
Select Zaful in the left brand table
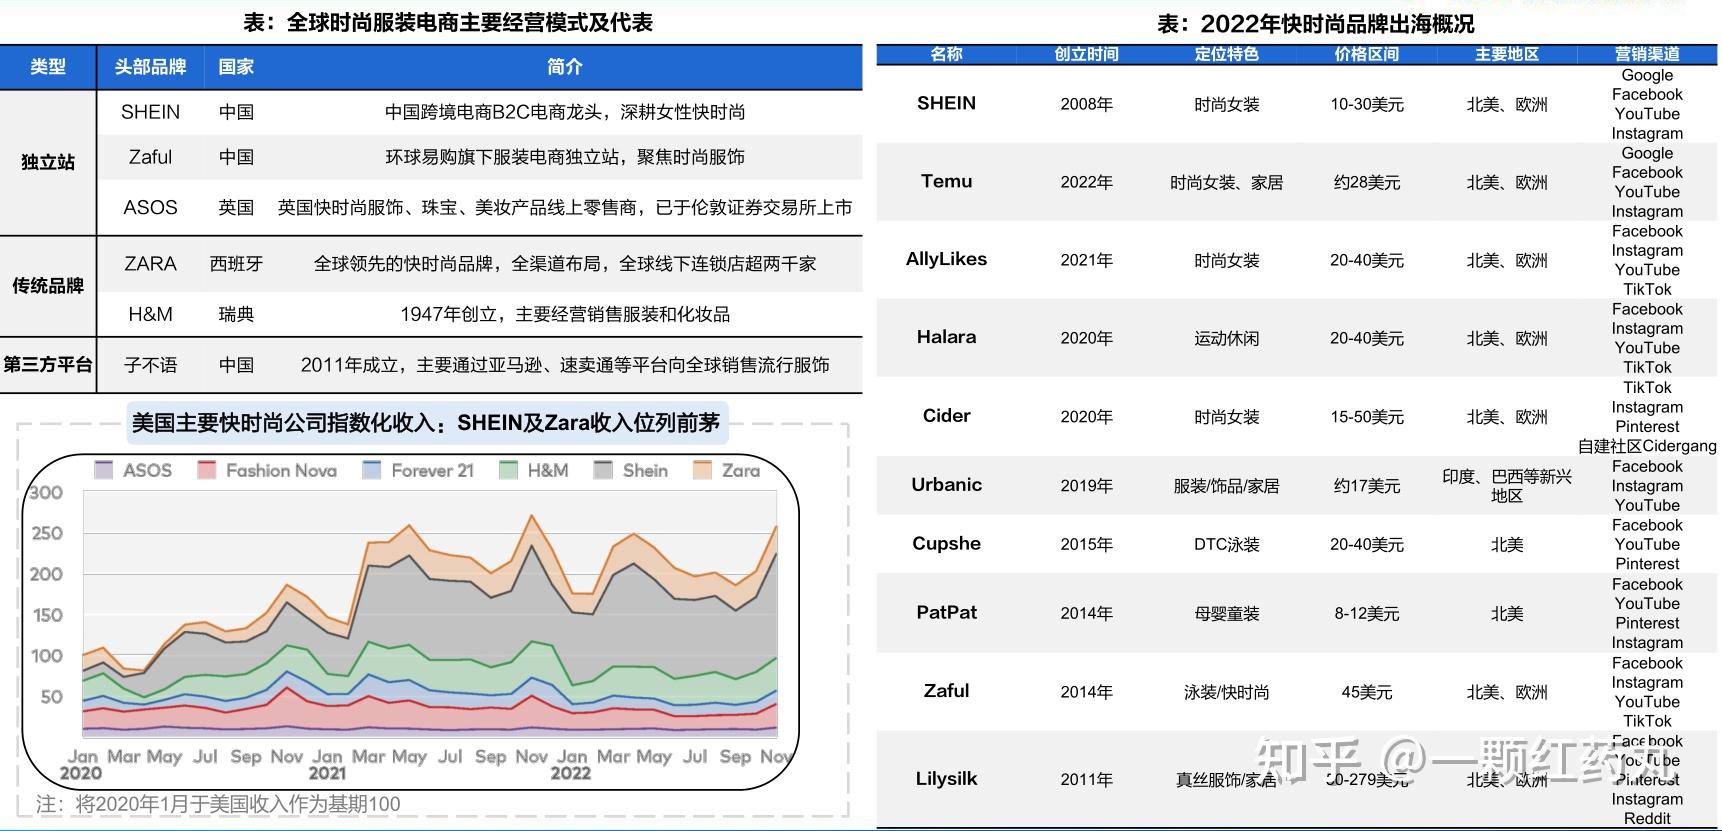tap(150, 157)
